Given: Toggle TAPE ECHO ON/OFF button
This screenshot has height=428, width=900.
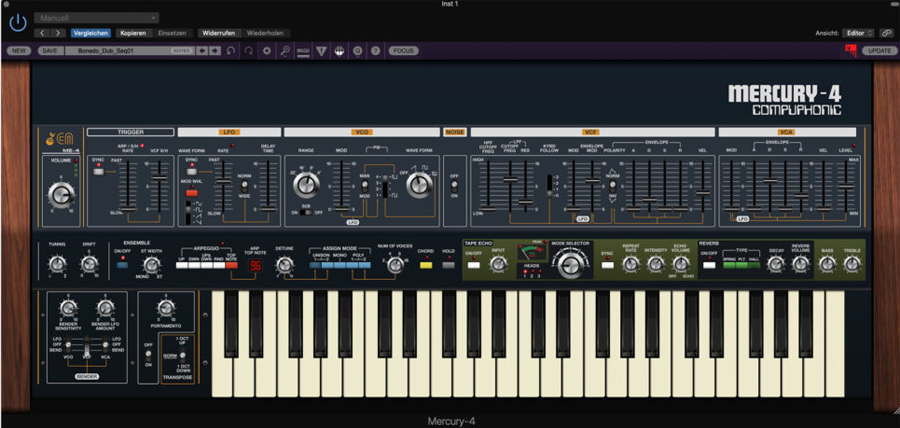Looking at the screenshot, I should tap(474, 265).
